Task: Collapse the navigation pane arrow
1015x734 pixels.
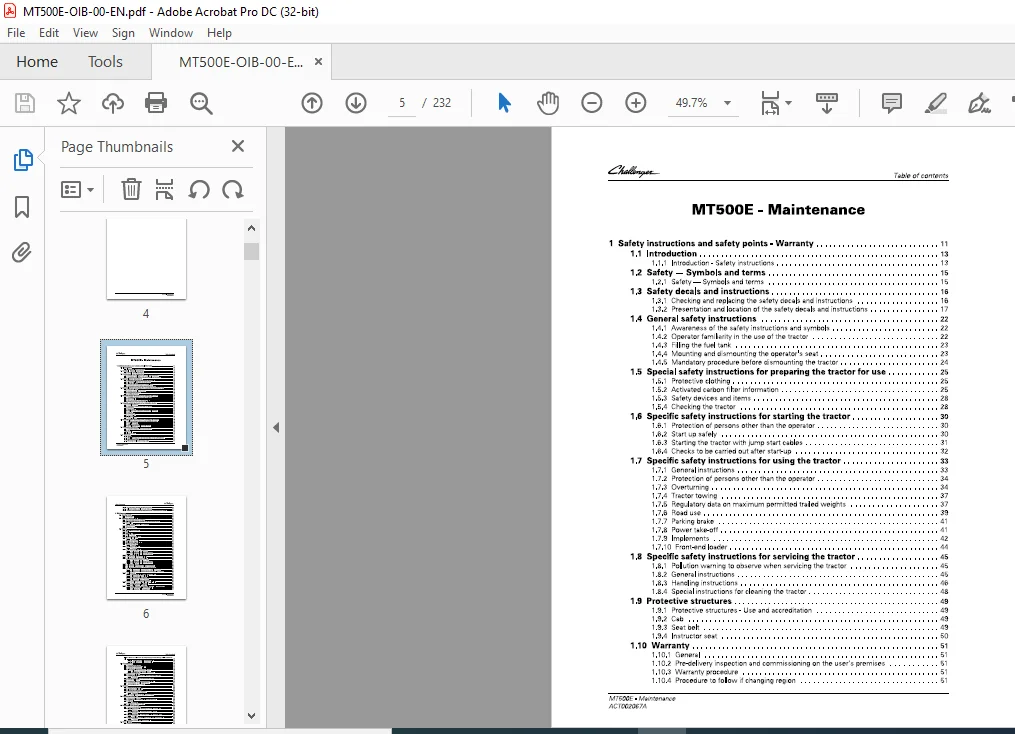Action: coord(276,427)
